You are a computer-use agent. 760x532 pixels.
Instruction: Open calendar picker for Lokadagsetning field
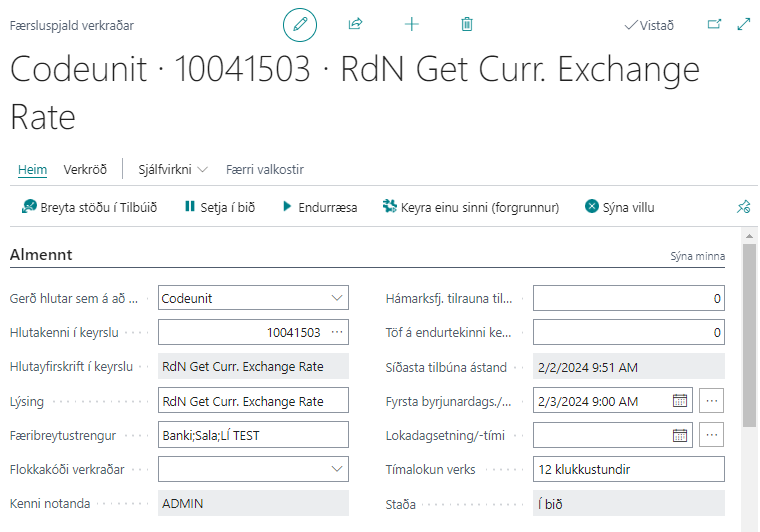tap(680, 435)
